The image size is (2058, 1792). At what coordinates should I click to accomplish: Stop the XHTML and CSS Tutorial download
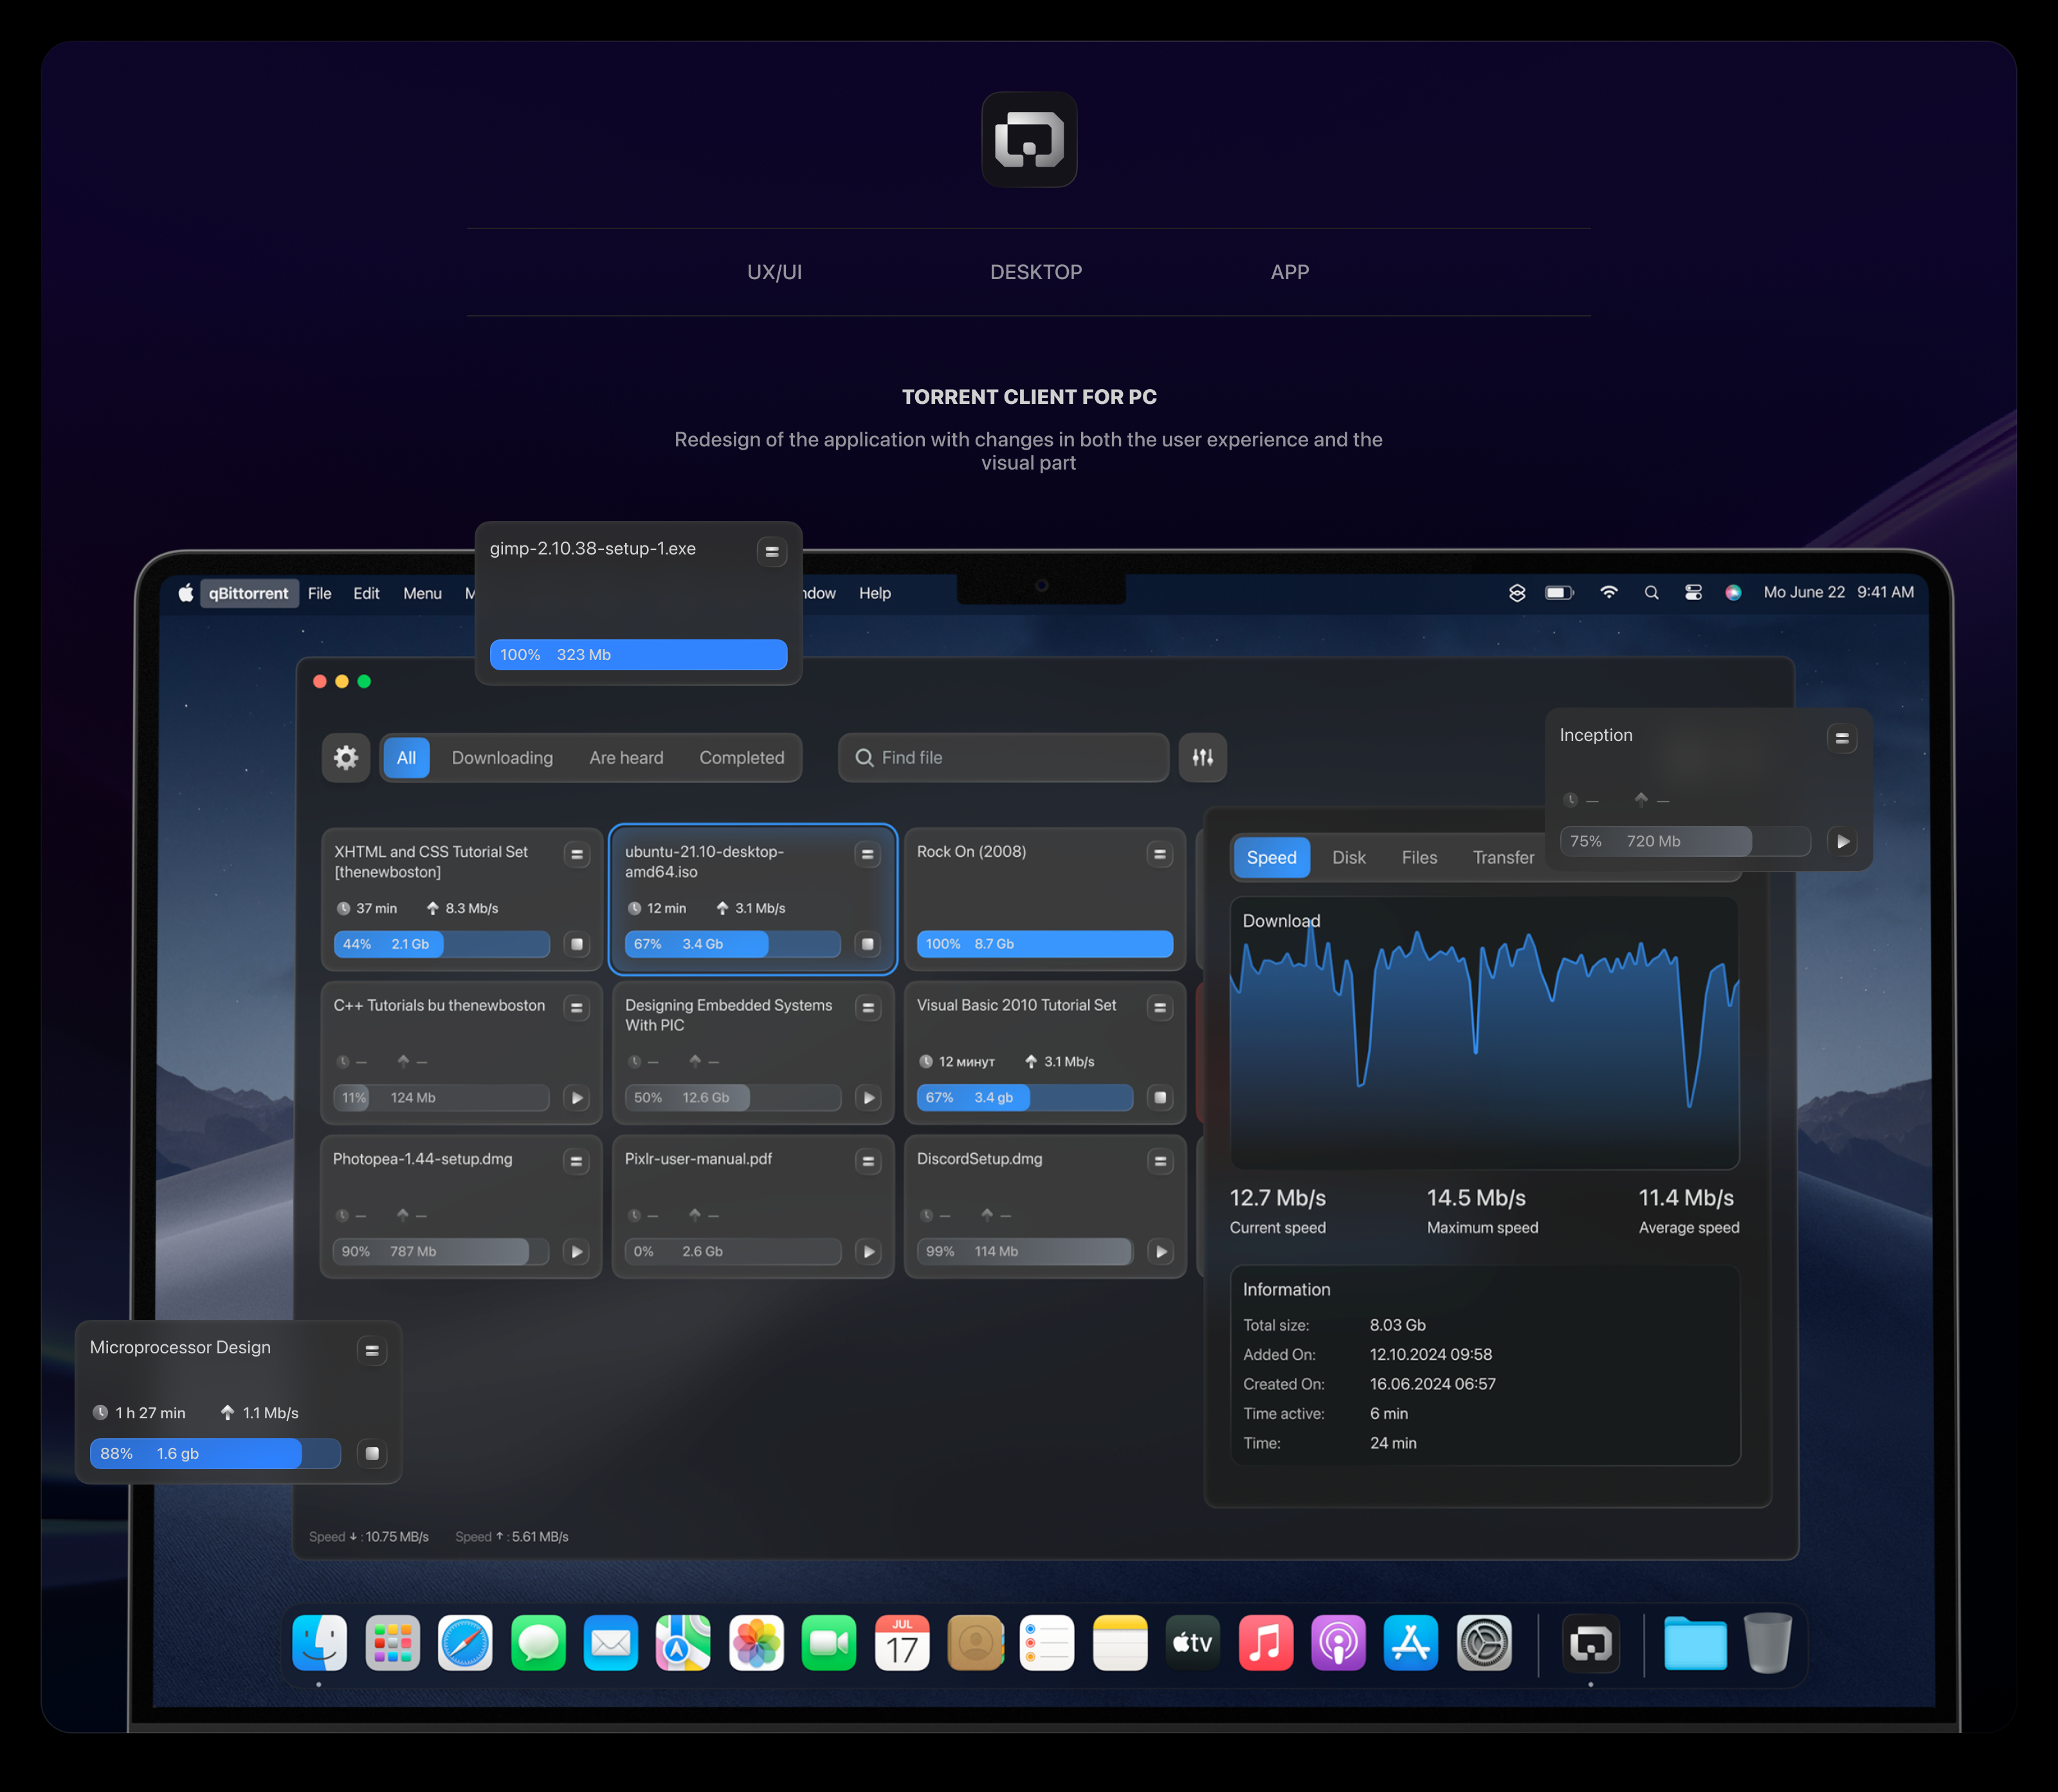(x=576, y=944)
